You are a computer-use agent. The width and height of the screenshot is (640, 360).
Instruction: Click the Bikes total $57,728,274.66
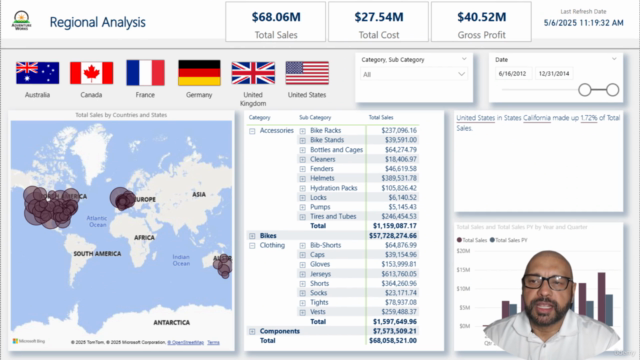(393, 236)
